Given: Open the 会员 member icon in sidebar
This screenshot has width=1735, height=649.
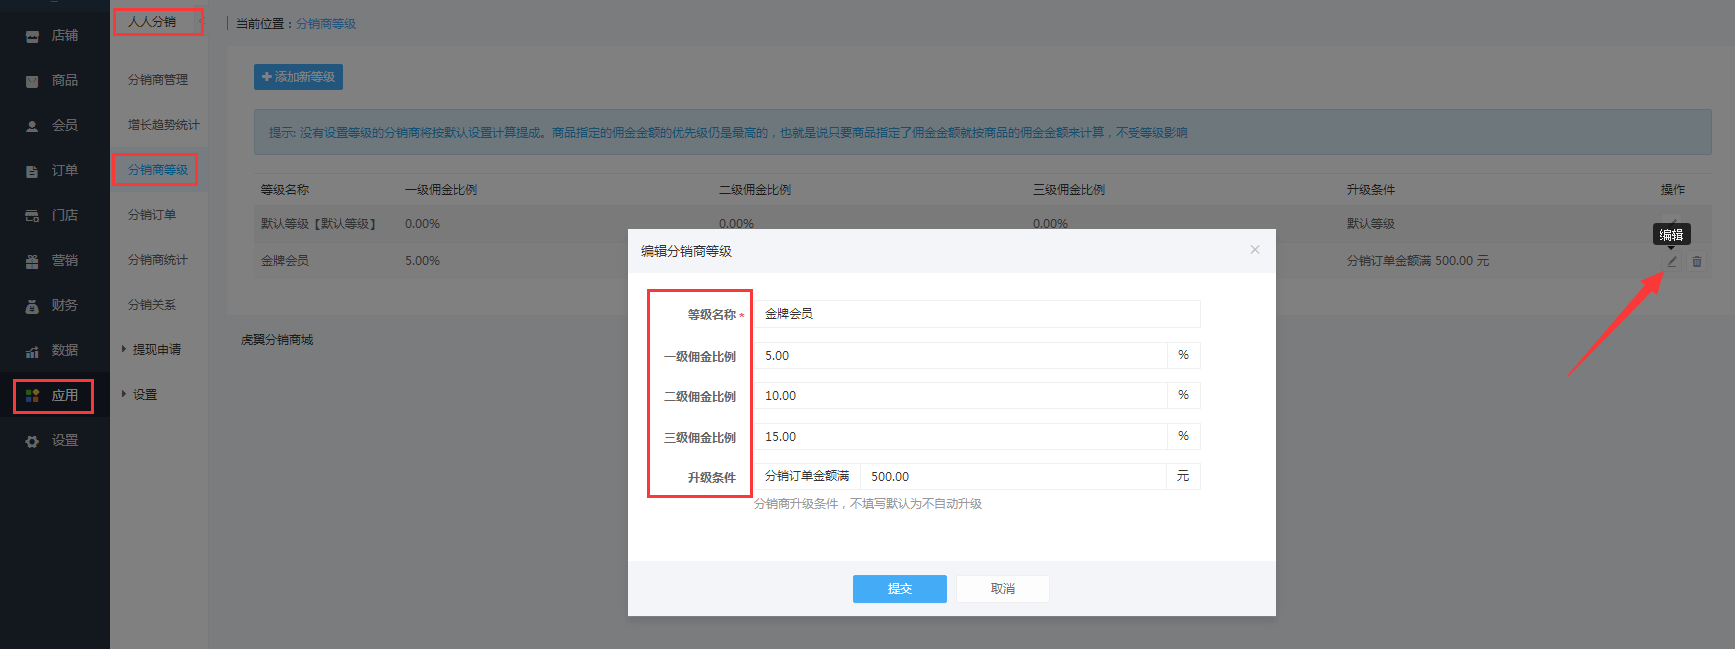Looking at the screenshot, I should pos(32,126).
